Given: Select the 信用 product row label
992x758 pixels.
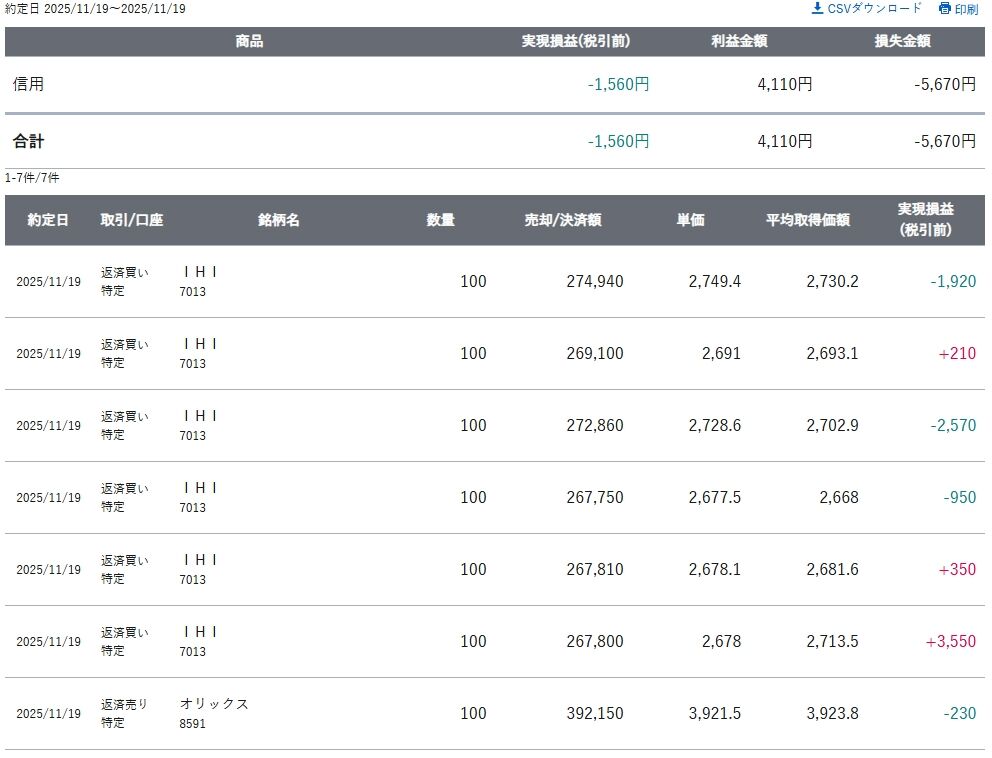Looking at the screenshot, I should click(28, 84).
